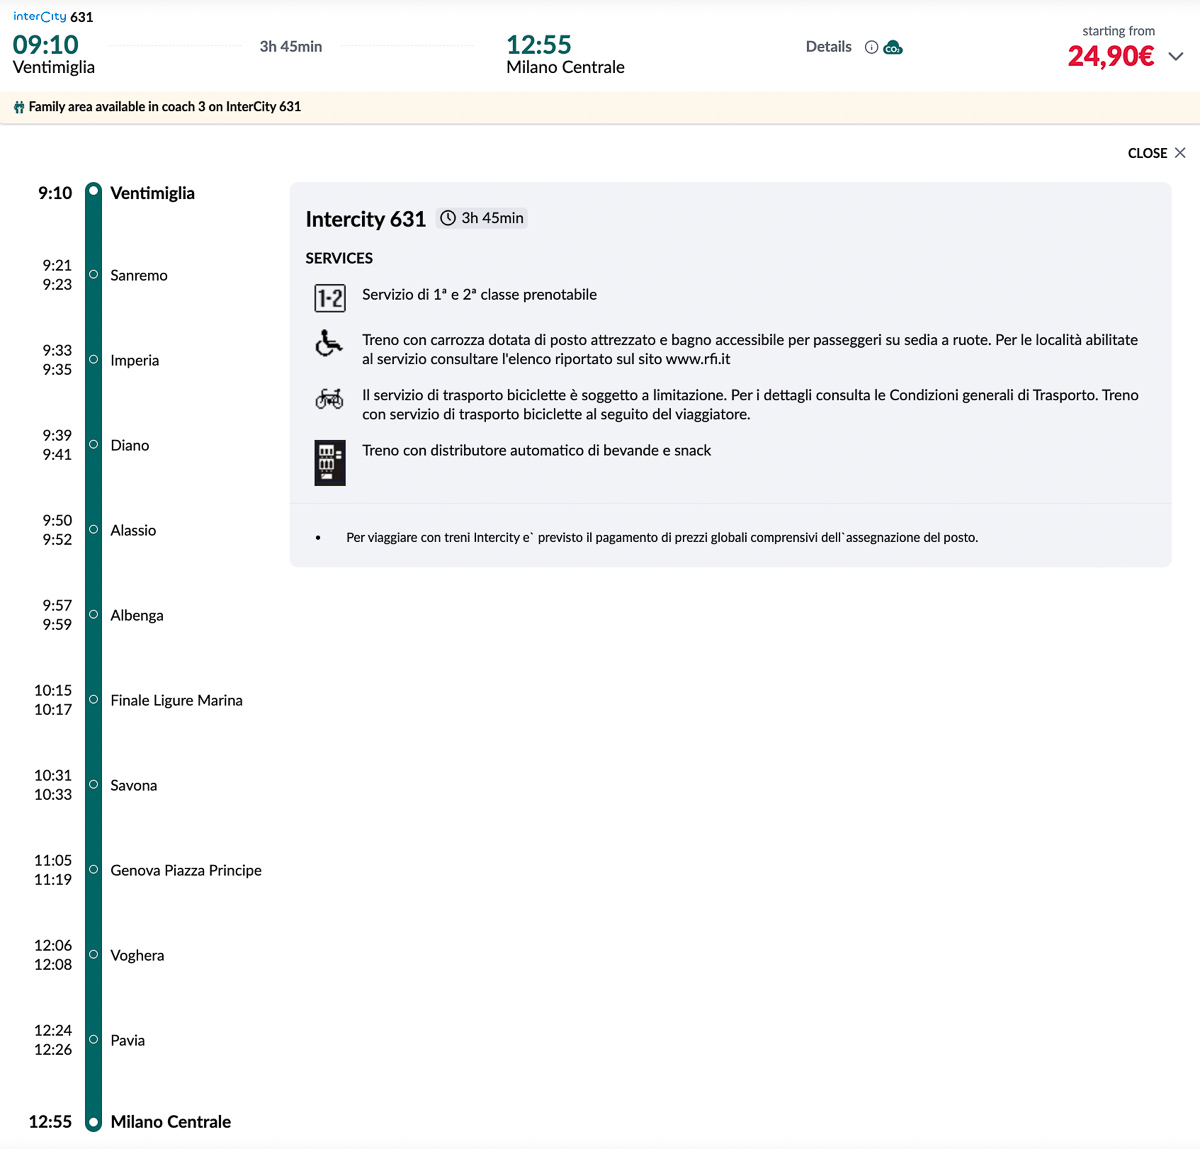
Task: Select the Ventimiglia departure stop marker
Action: [x=93, y=191]
